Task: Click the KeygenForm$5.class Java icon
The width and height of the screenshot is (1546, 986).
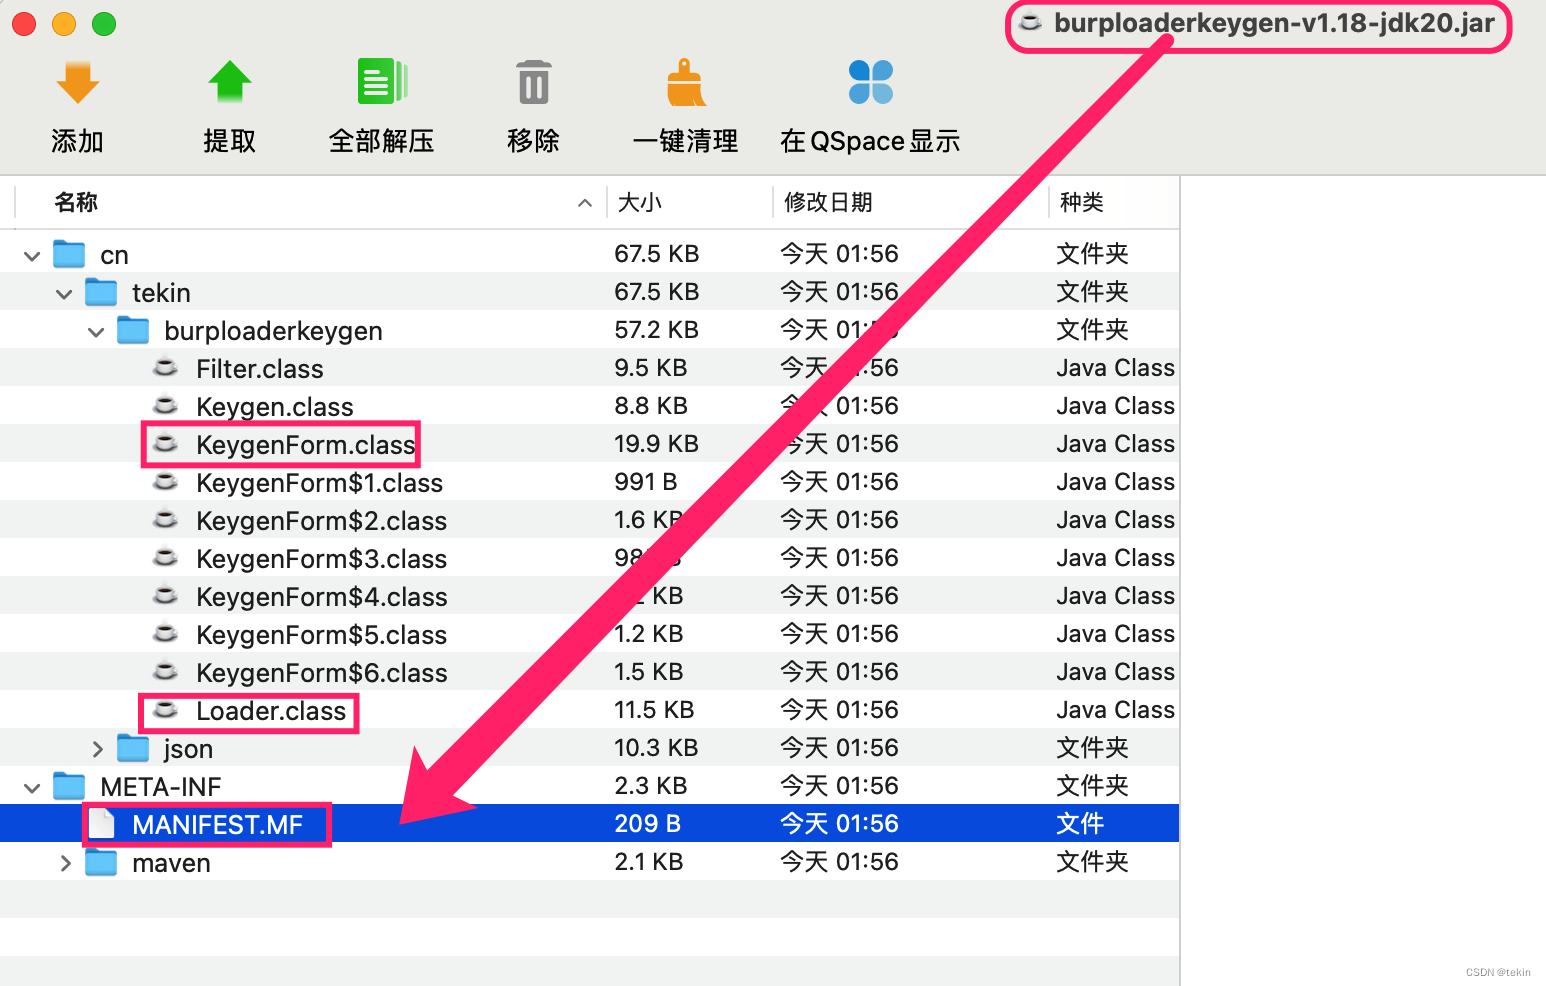Action: 165,634
